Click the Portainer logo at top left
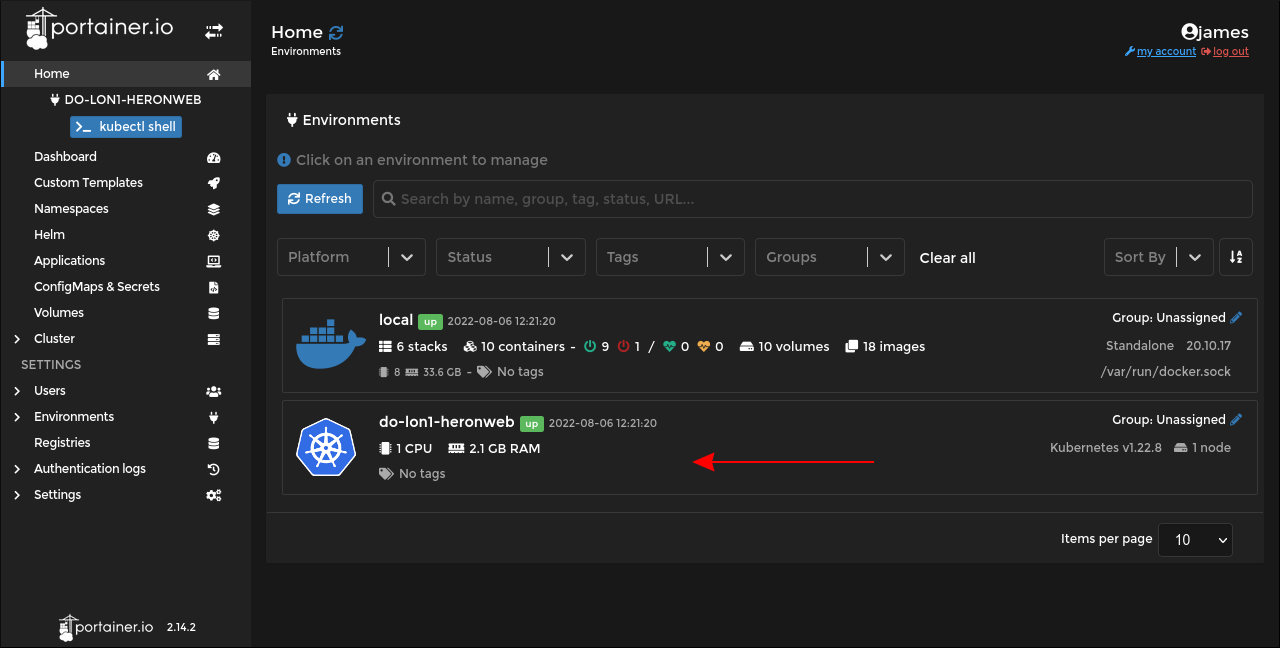 (100, 29)
